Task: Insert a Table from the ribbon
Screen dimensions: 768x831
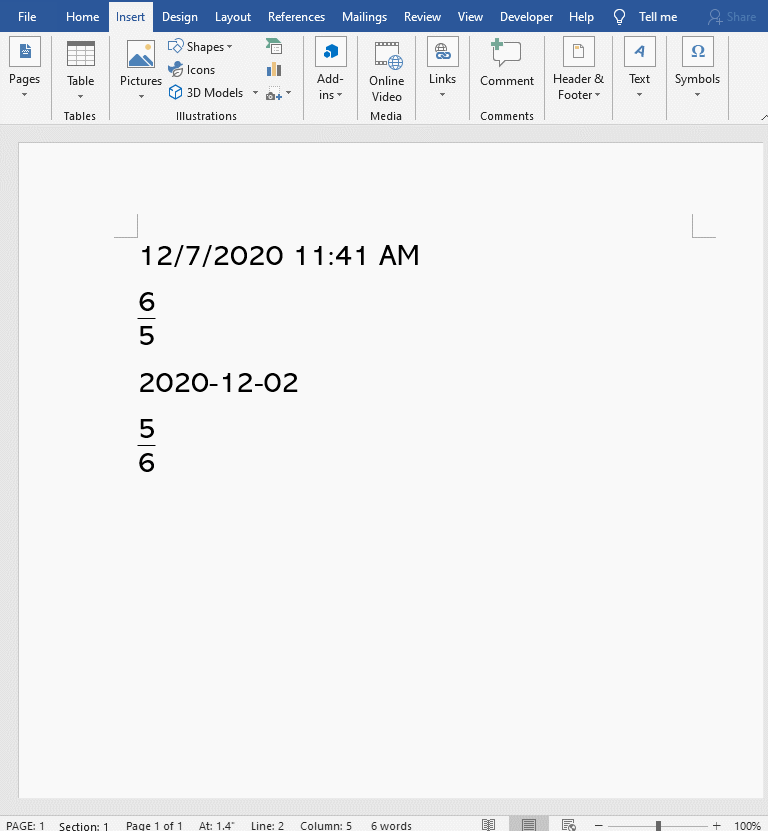Action: pos(81,69)
